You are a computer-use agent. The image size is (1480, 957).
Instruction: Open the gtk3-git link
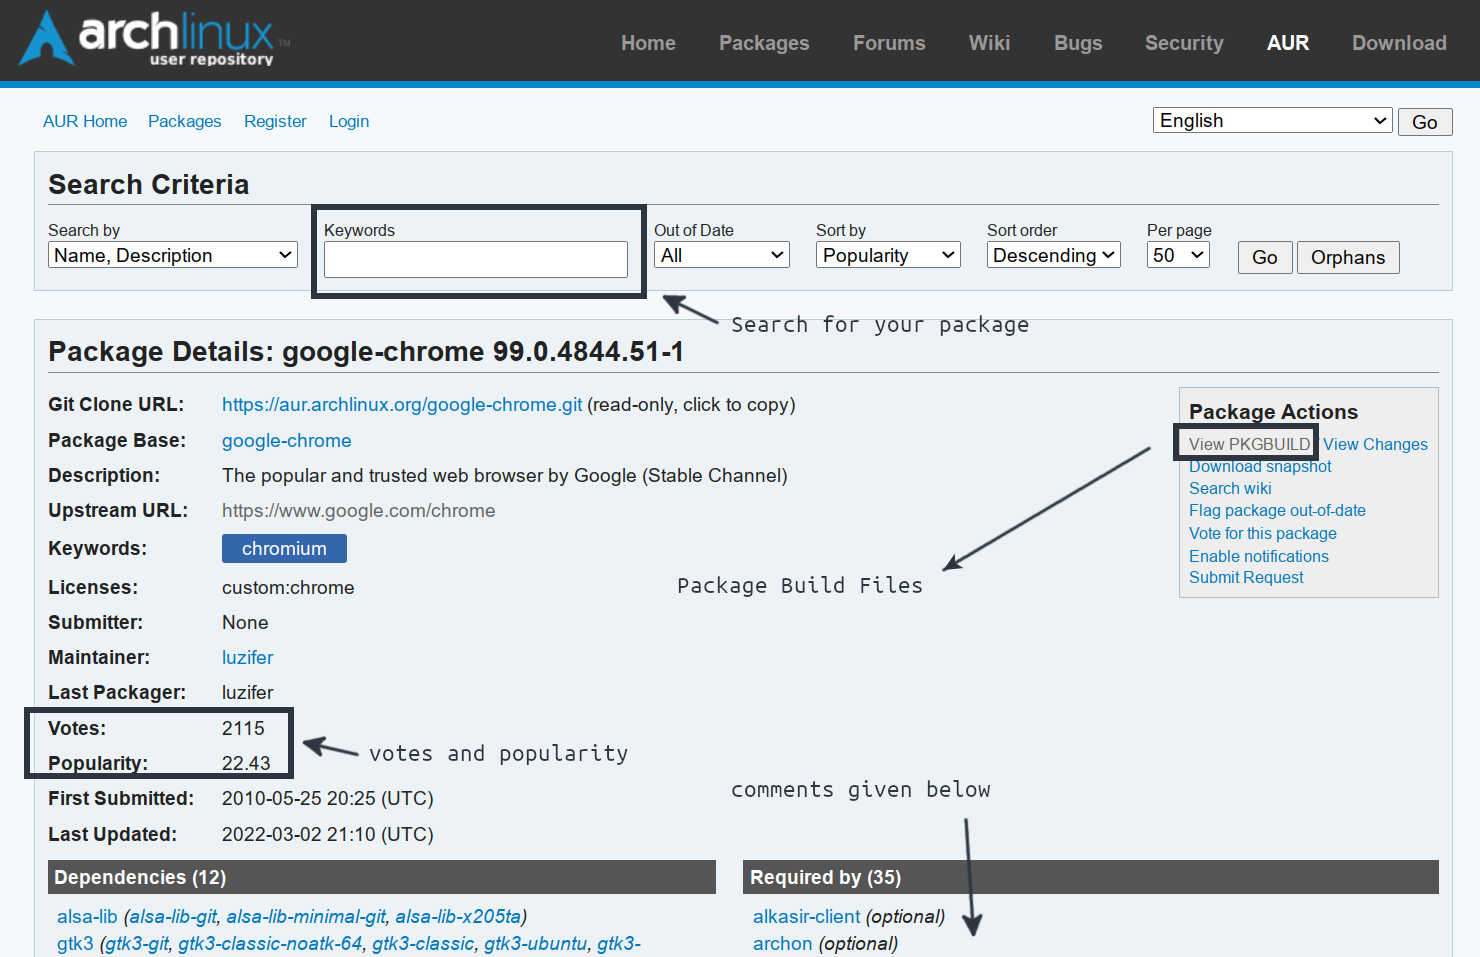point(137,943)
